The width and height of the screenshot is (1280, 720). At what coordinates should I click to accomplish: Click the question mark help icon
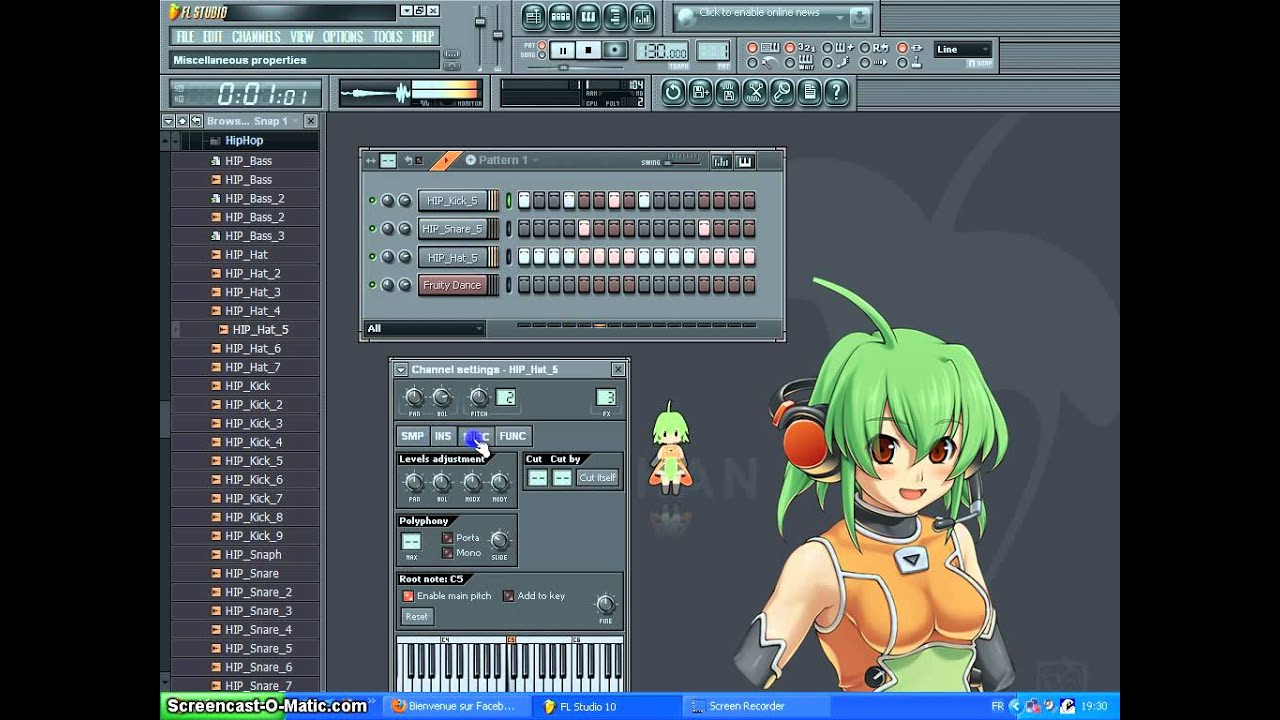[x=837, y=93]
